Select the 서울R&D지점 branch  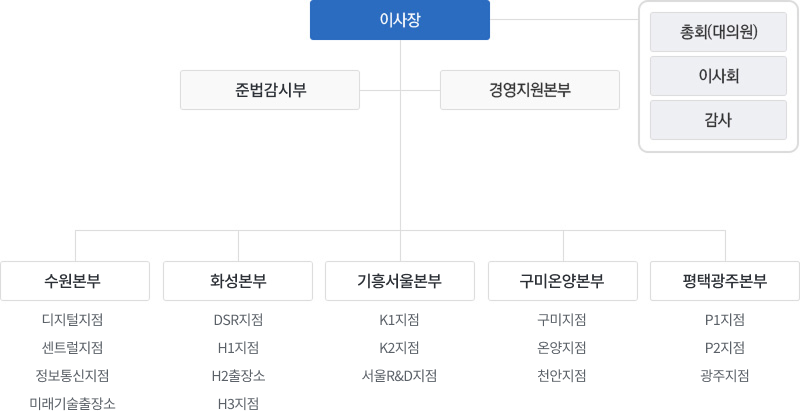(400, 376)
